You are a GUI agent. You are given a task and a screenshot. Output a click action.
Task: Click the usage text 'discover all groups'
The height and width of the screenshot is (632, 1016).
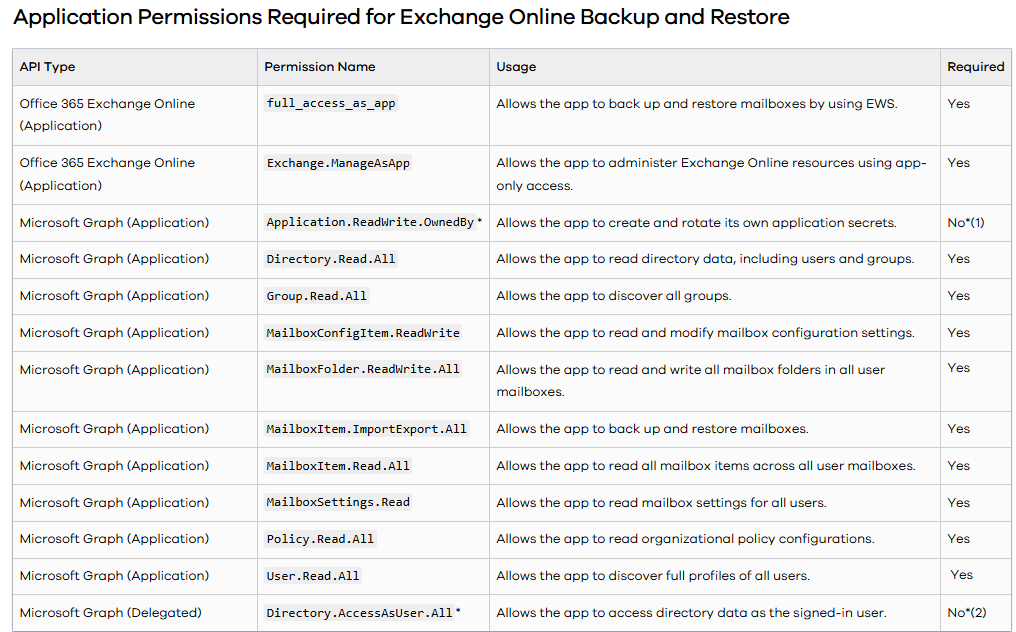614,296
